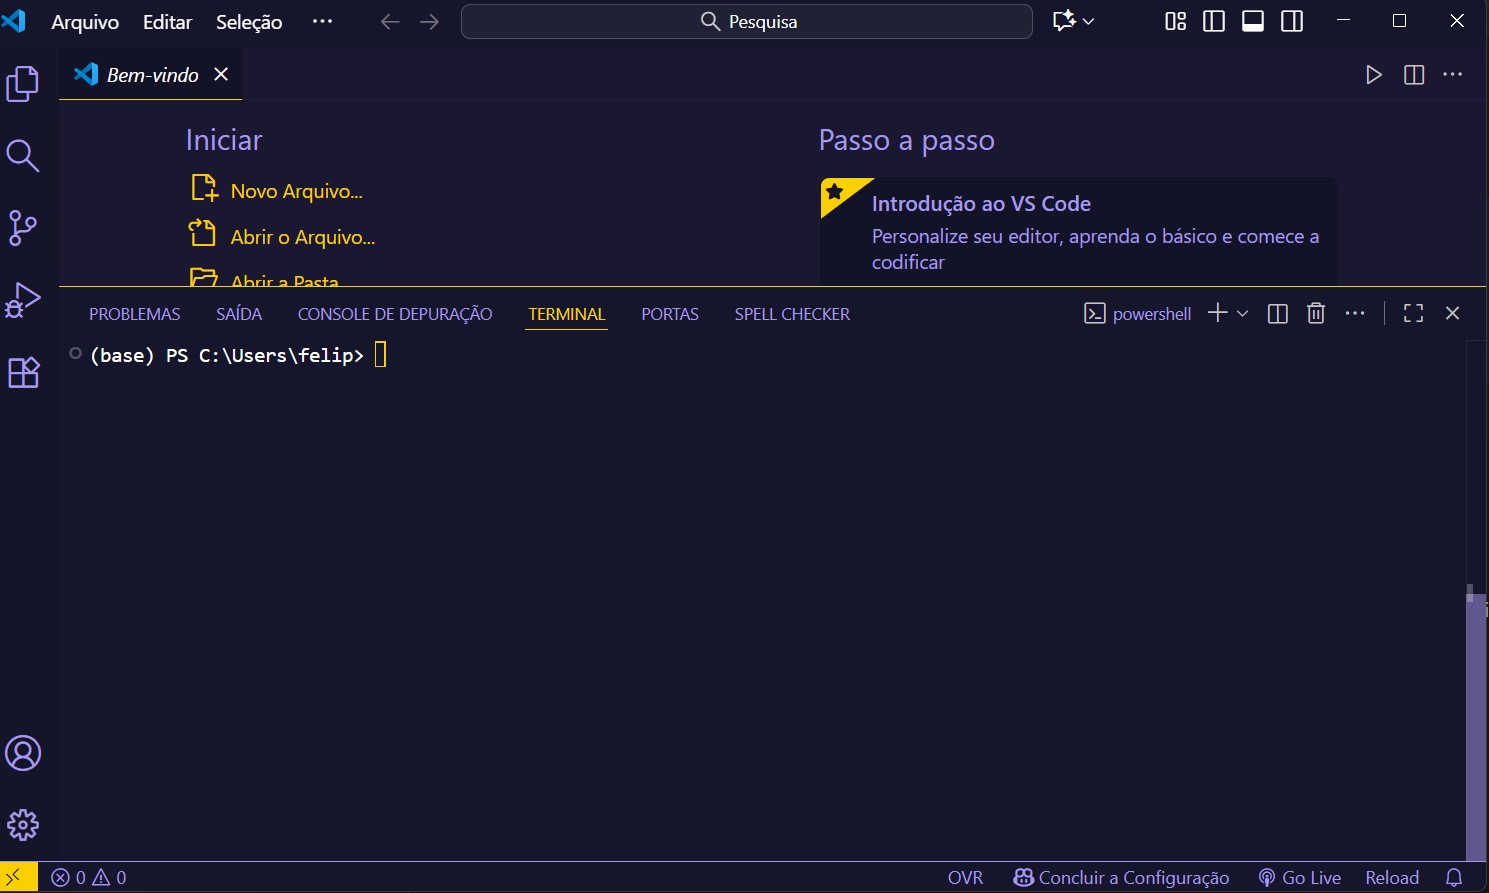Image resolution: width=1489 pixels, height=893 pixels.
Task: Expand the Copilot dropdown in title bar
Action: 1089,21
